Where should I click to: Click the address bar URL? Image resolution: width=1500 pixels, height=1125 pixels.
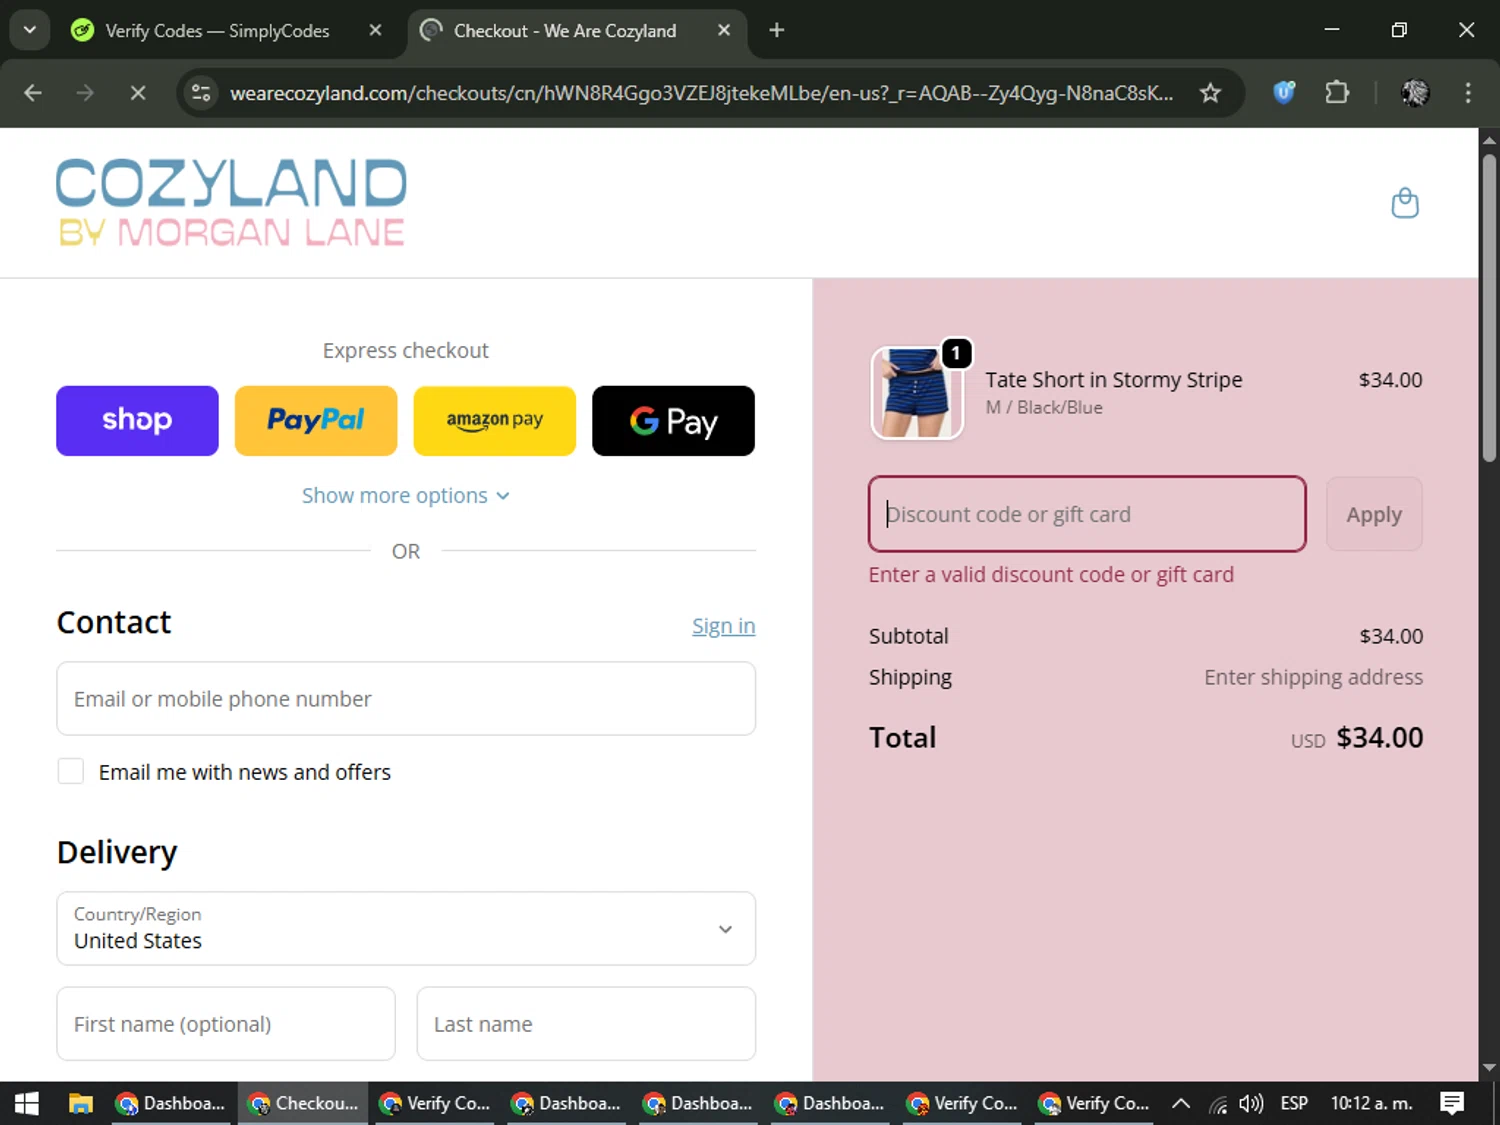pos(702,93)
